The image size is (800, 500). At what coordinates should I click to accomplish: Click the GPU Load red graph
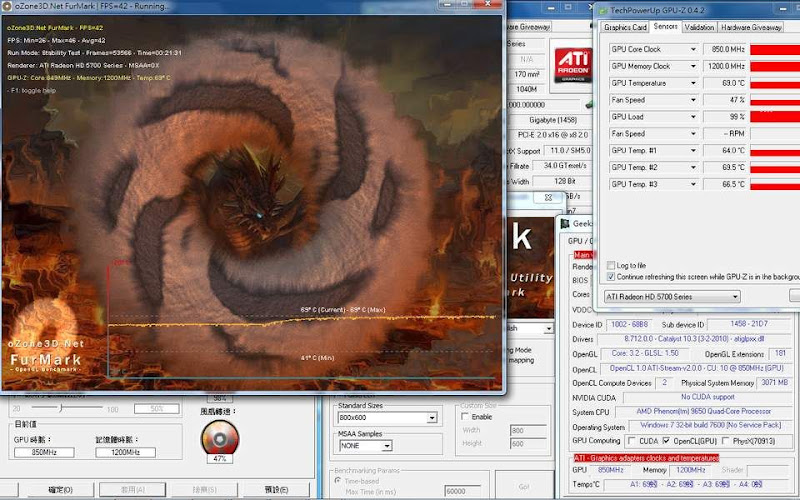774,117
